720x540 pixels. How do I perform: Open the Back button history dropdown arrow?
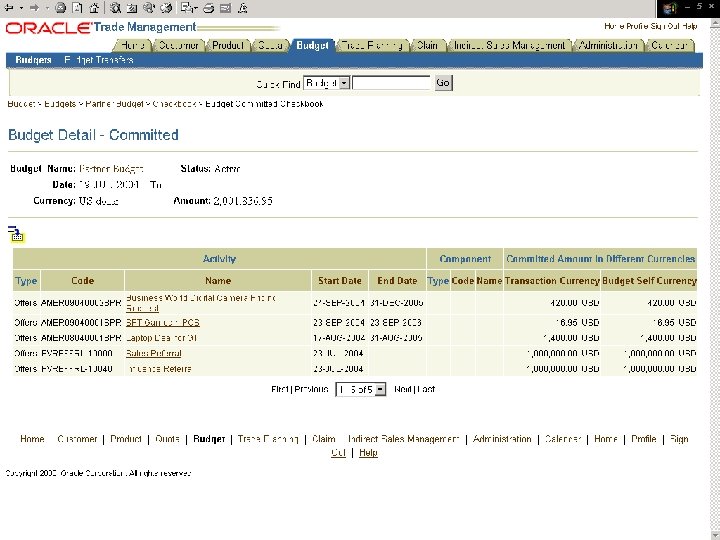21,8
